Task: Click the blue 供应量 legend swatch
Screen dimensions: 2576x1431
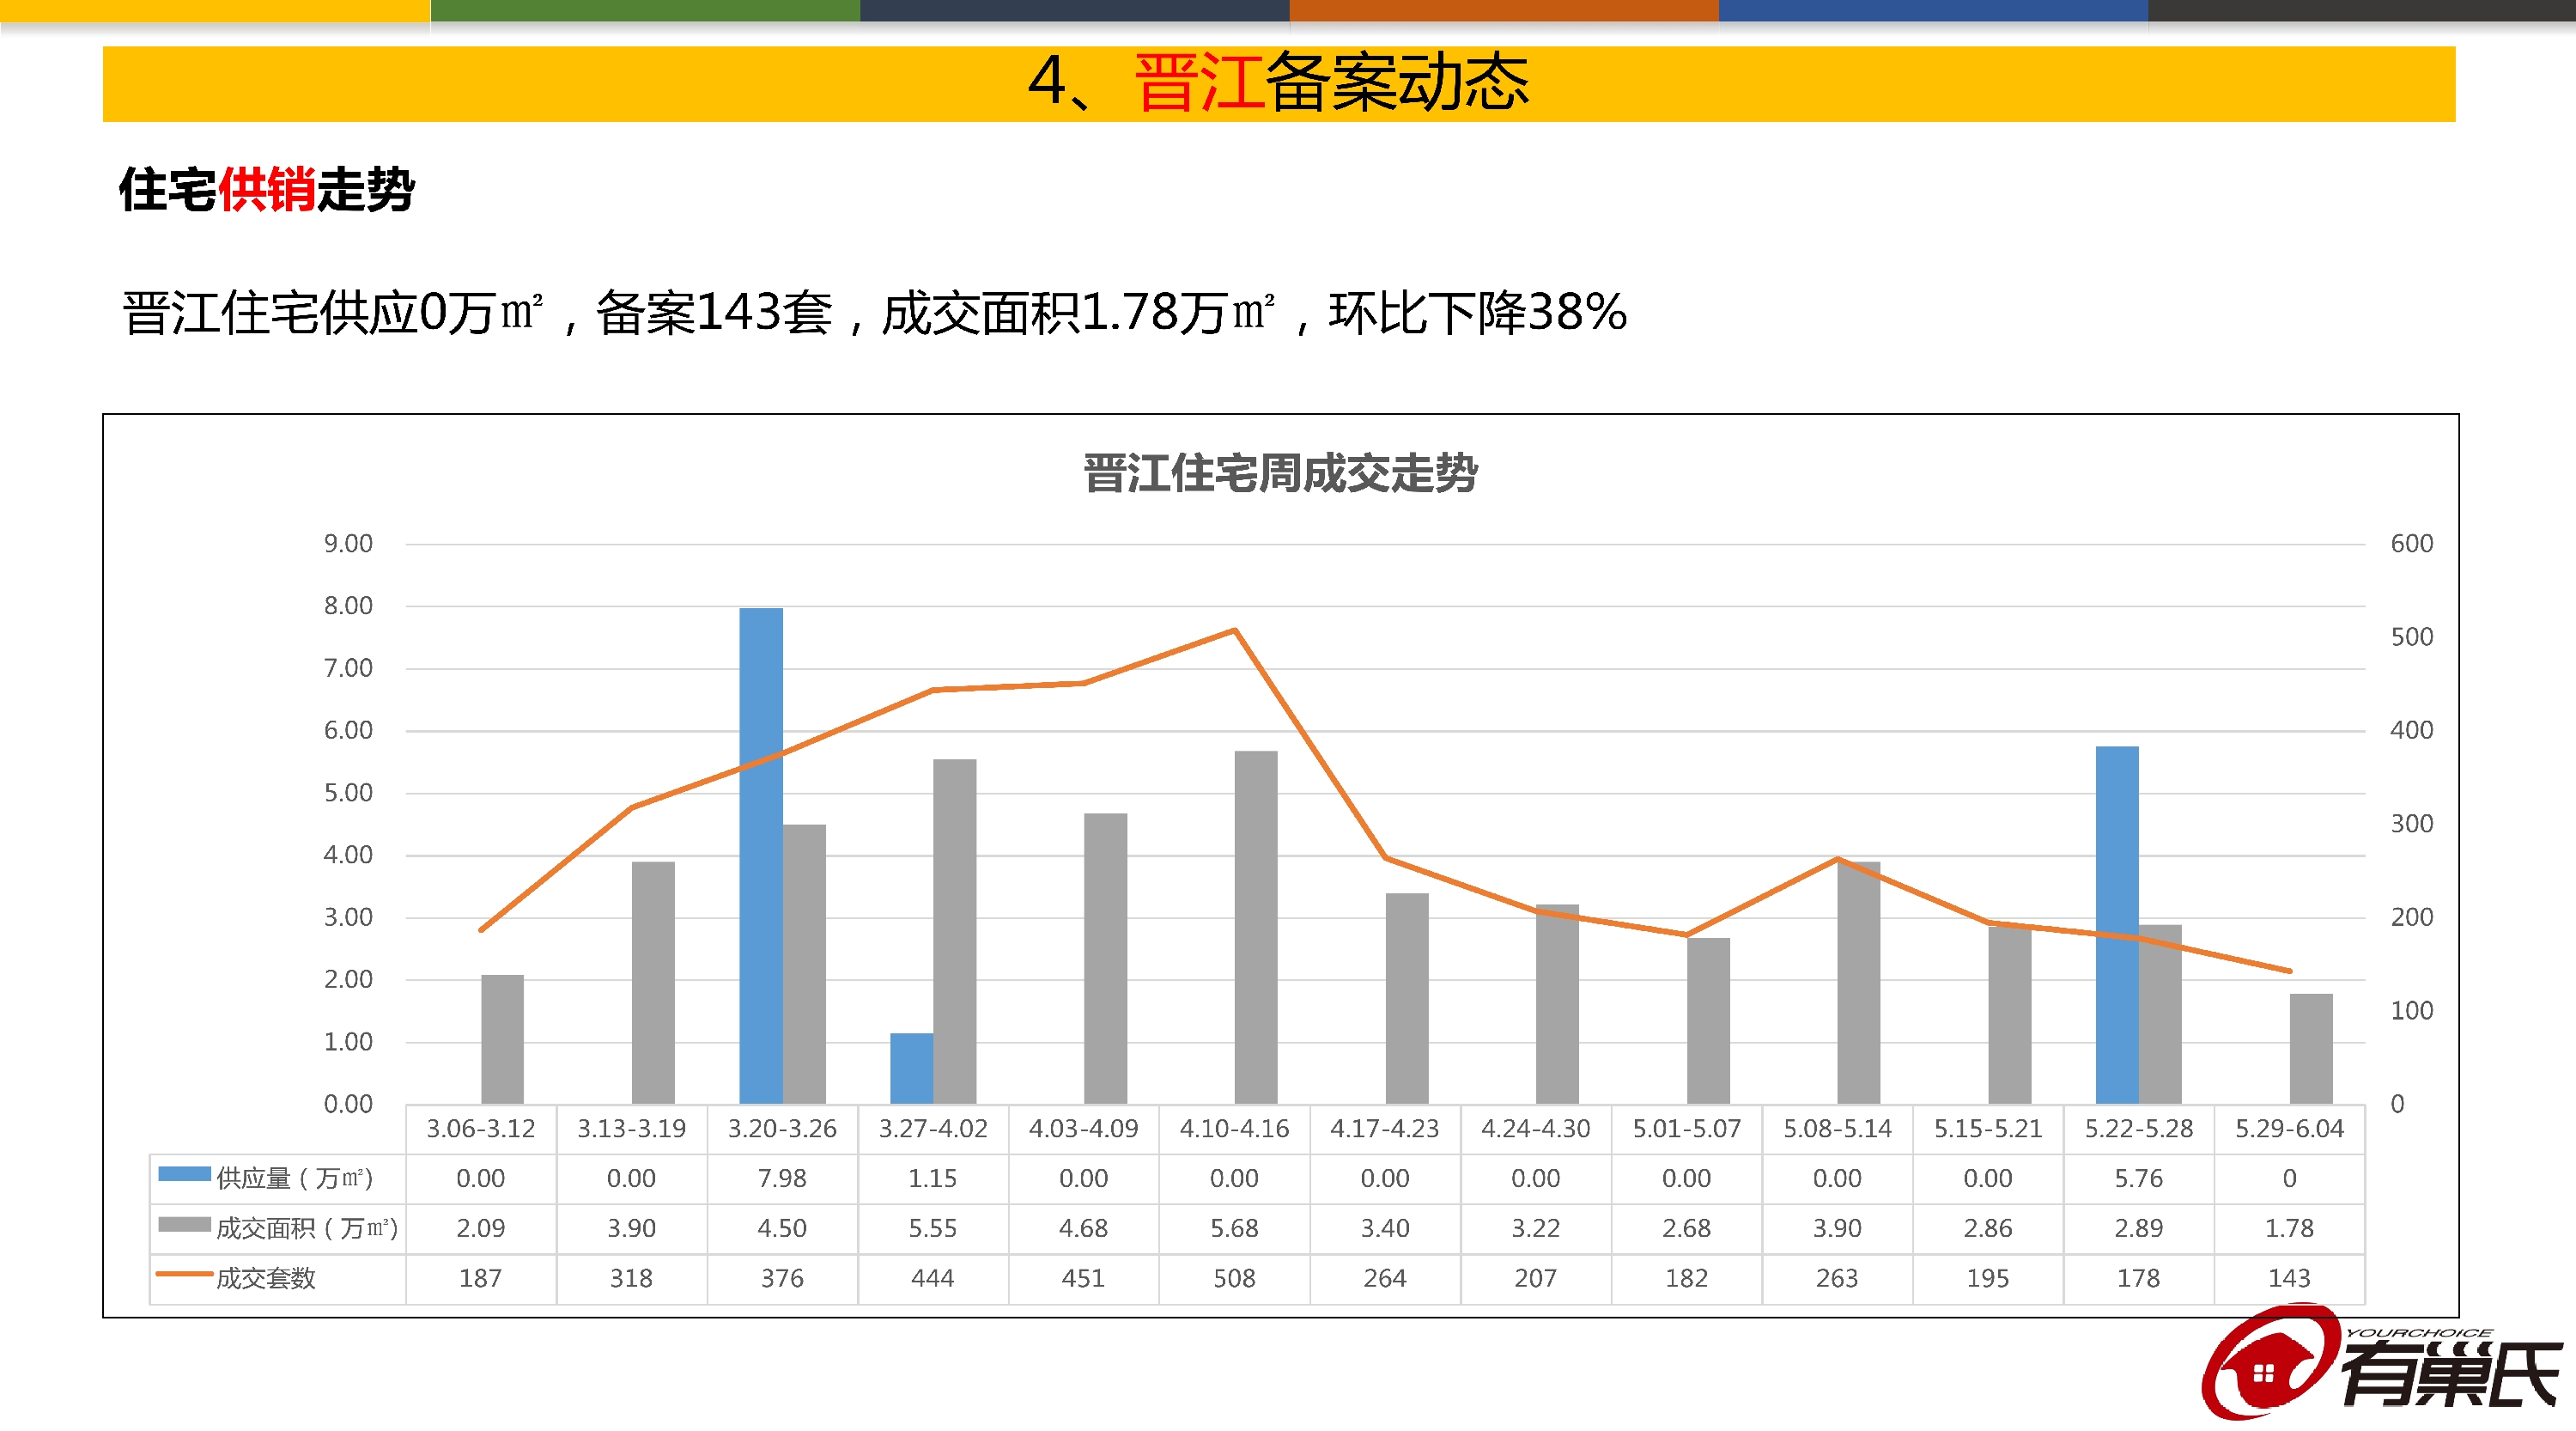Action: [x=184, y=1174]
